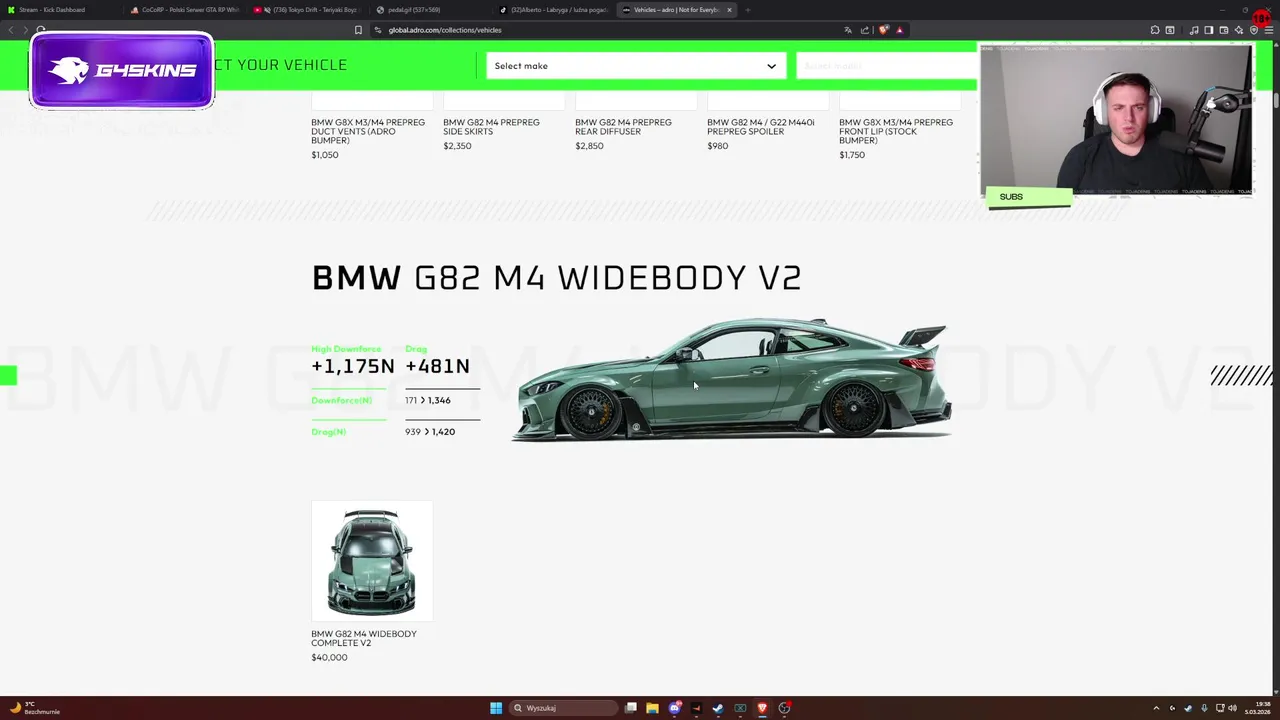Open the browser extensions puzzle icon
Viewport: 1280px width, 720px height.
(x=1155, y=30)
